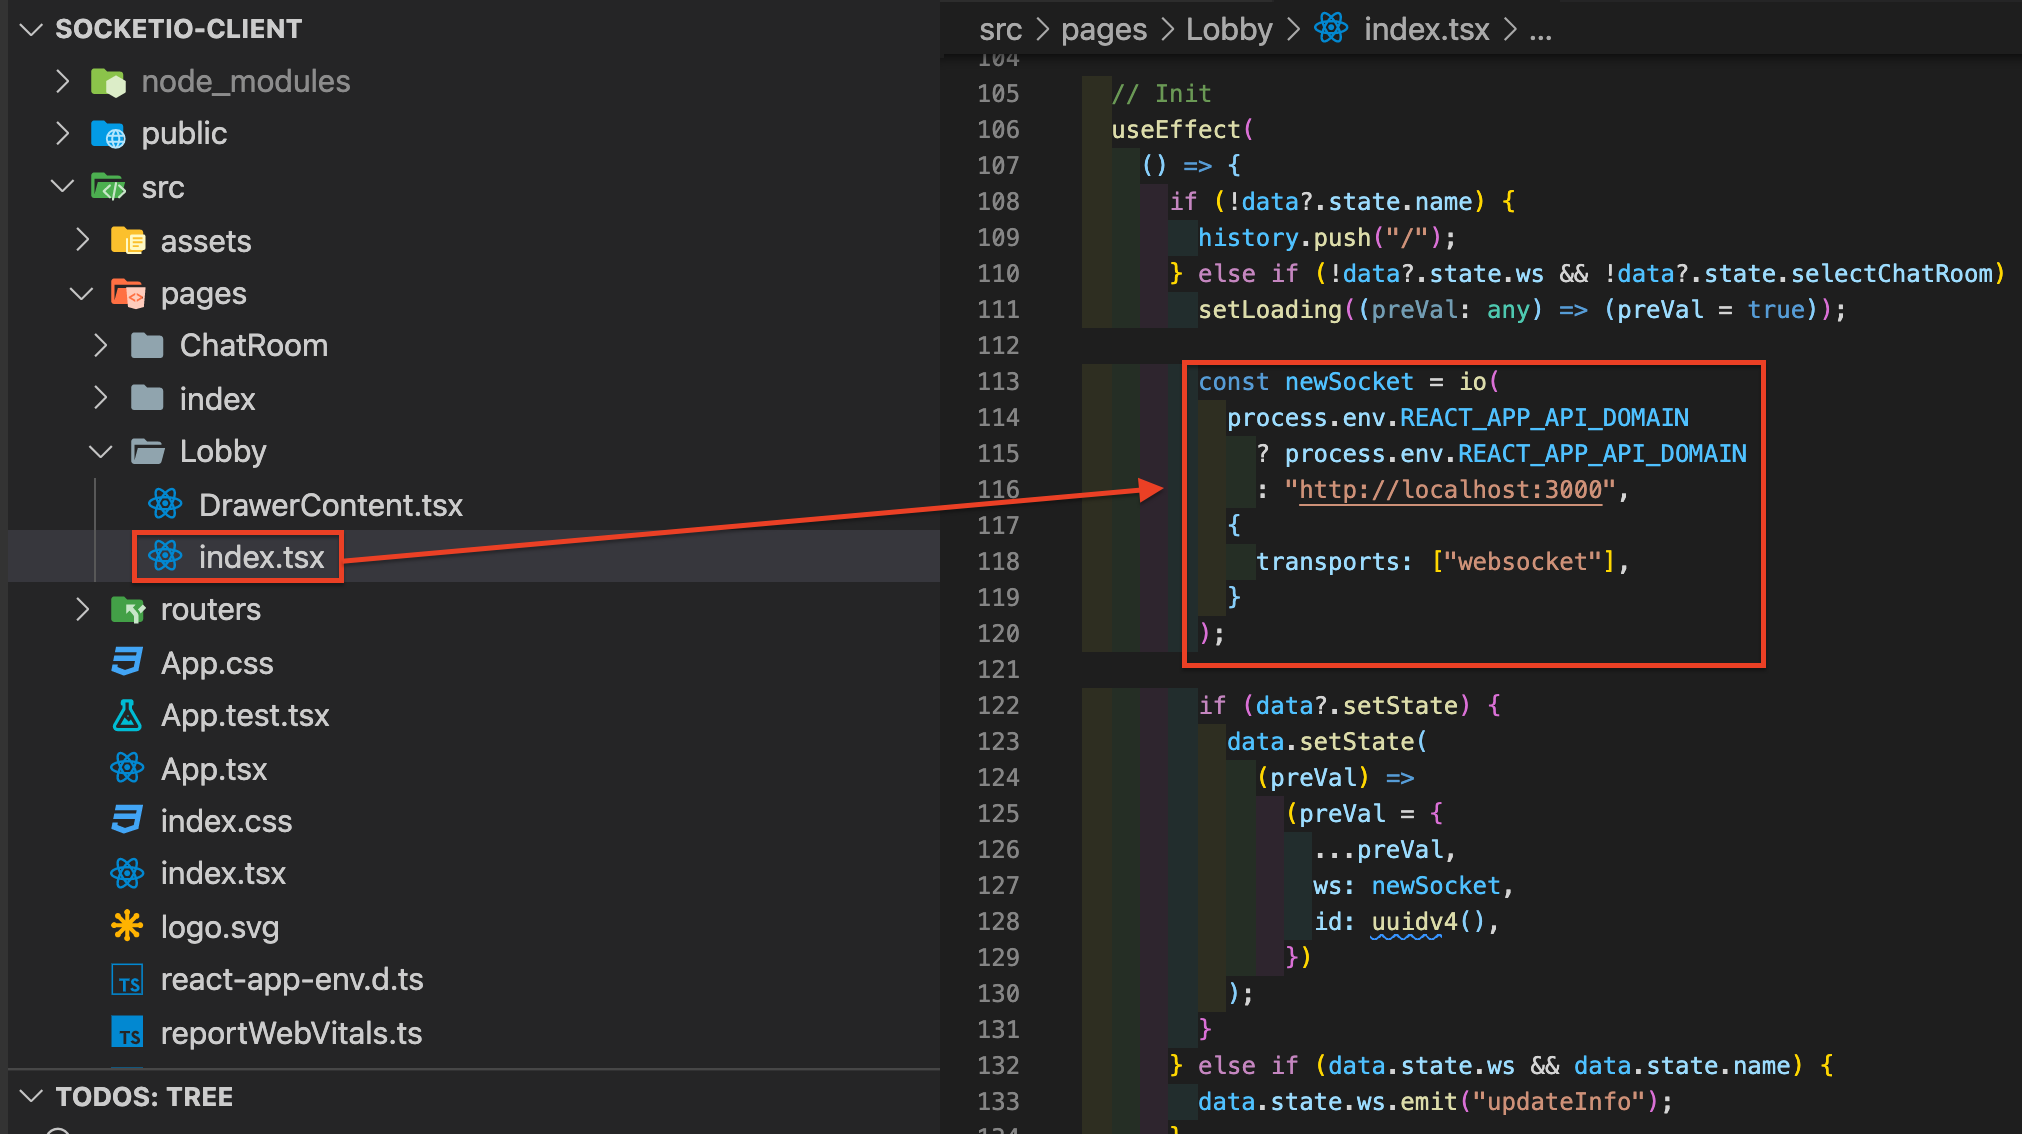Click the asterisk icon next to logo.svg
Screen dimensions: 2022x1134
[127, 926]
